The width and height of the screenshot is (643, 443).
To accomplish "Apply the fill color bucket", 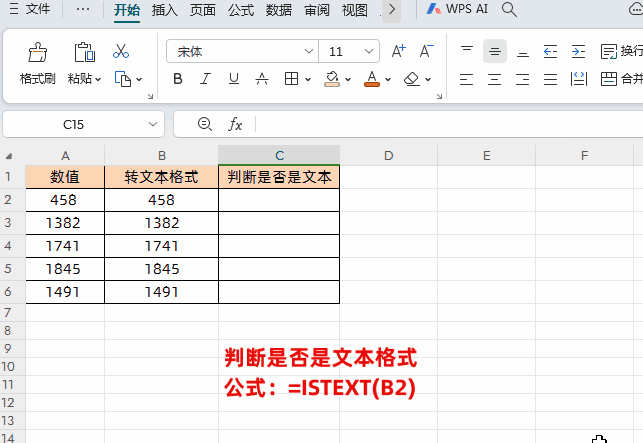I will click(x=332, y=79).
